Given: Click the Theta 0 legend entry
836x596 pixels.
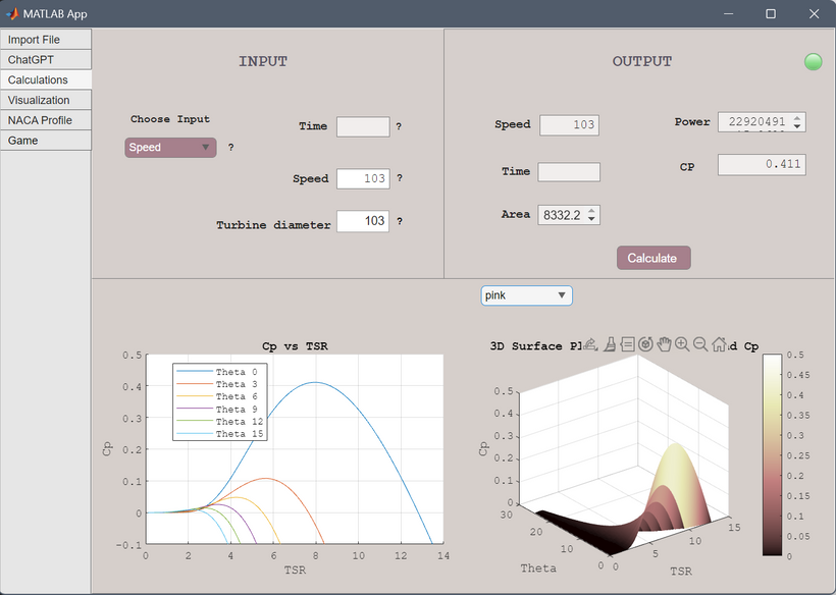Looking at the screenshot, I should [217, 372].
